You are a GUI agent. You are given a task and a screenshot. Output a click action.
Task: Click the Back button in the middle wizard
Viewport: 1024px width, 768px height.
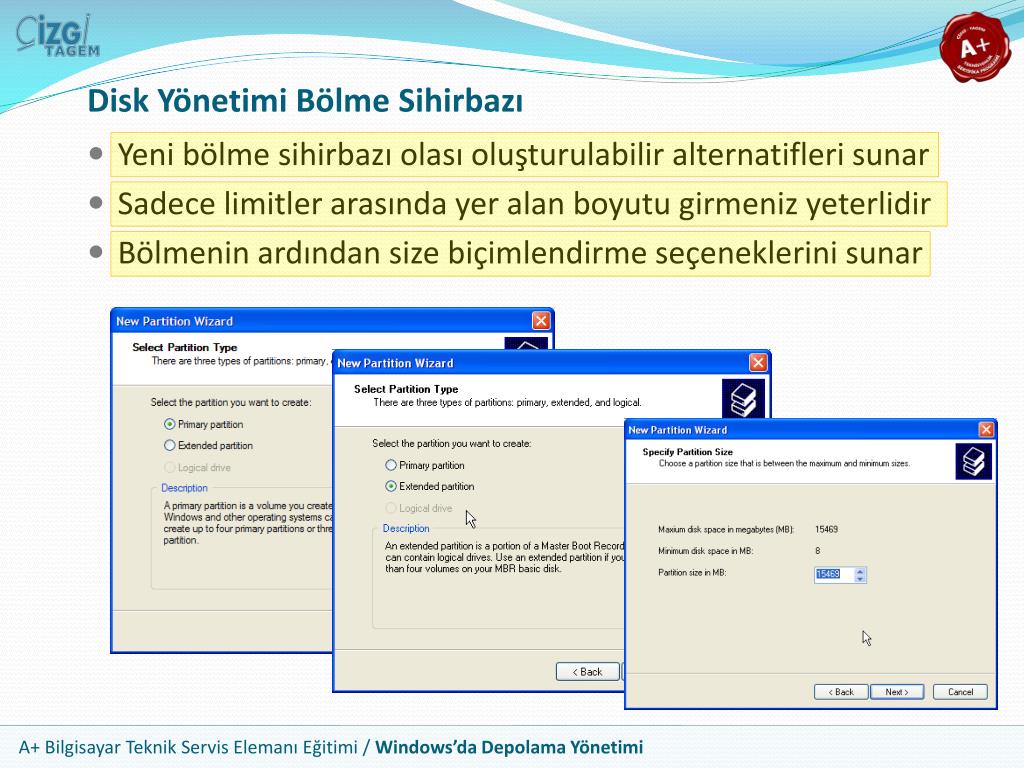588,672
